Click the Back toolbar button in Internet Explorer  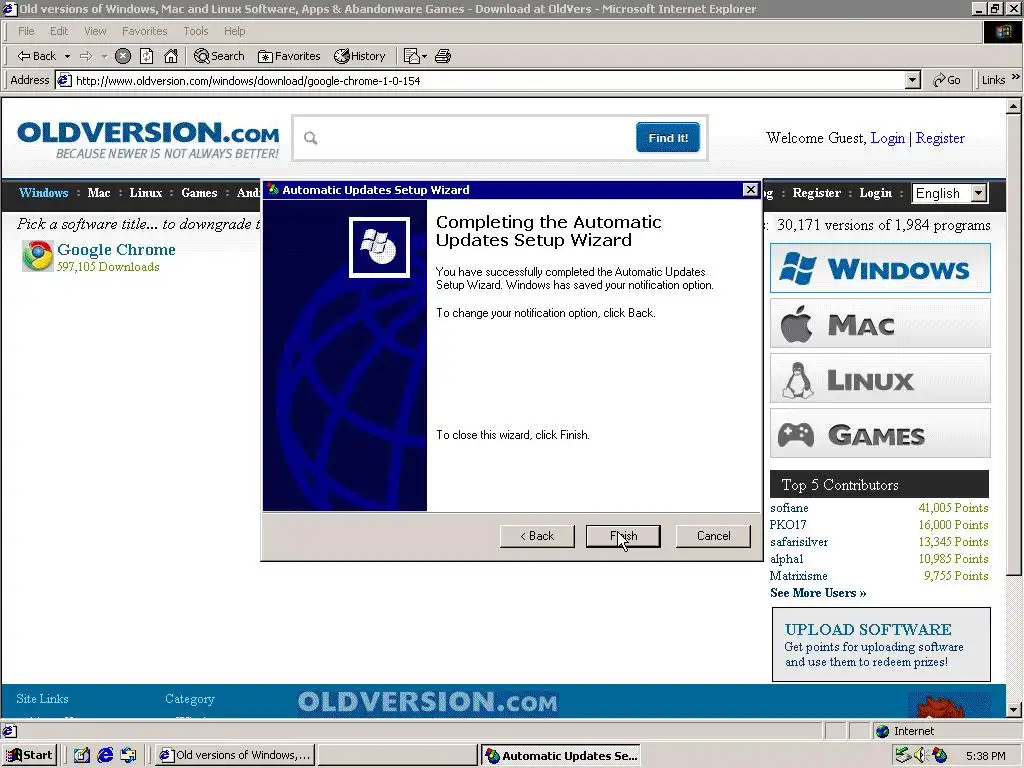click(x=37, y=56)
